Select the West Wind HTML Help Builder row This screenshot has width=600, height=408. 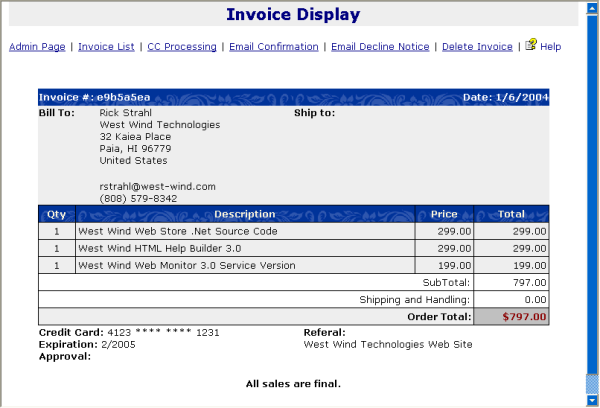[x=160, y=248]
